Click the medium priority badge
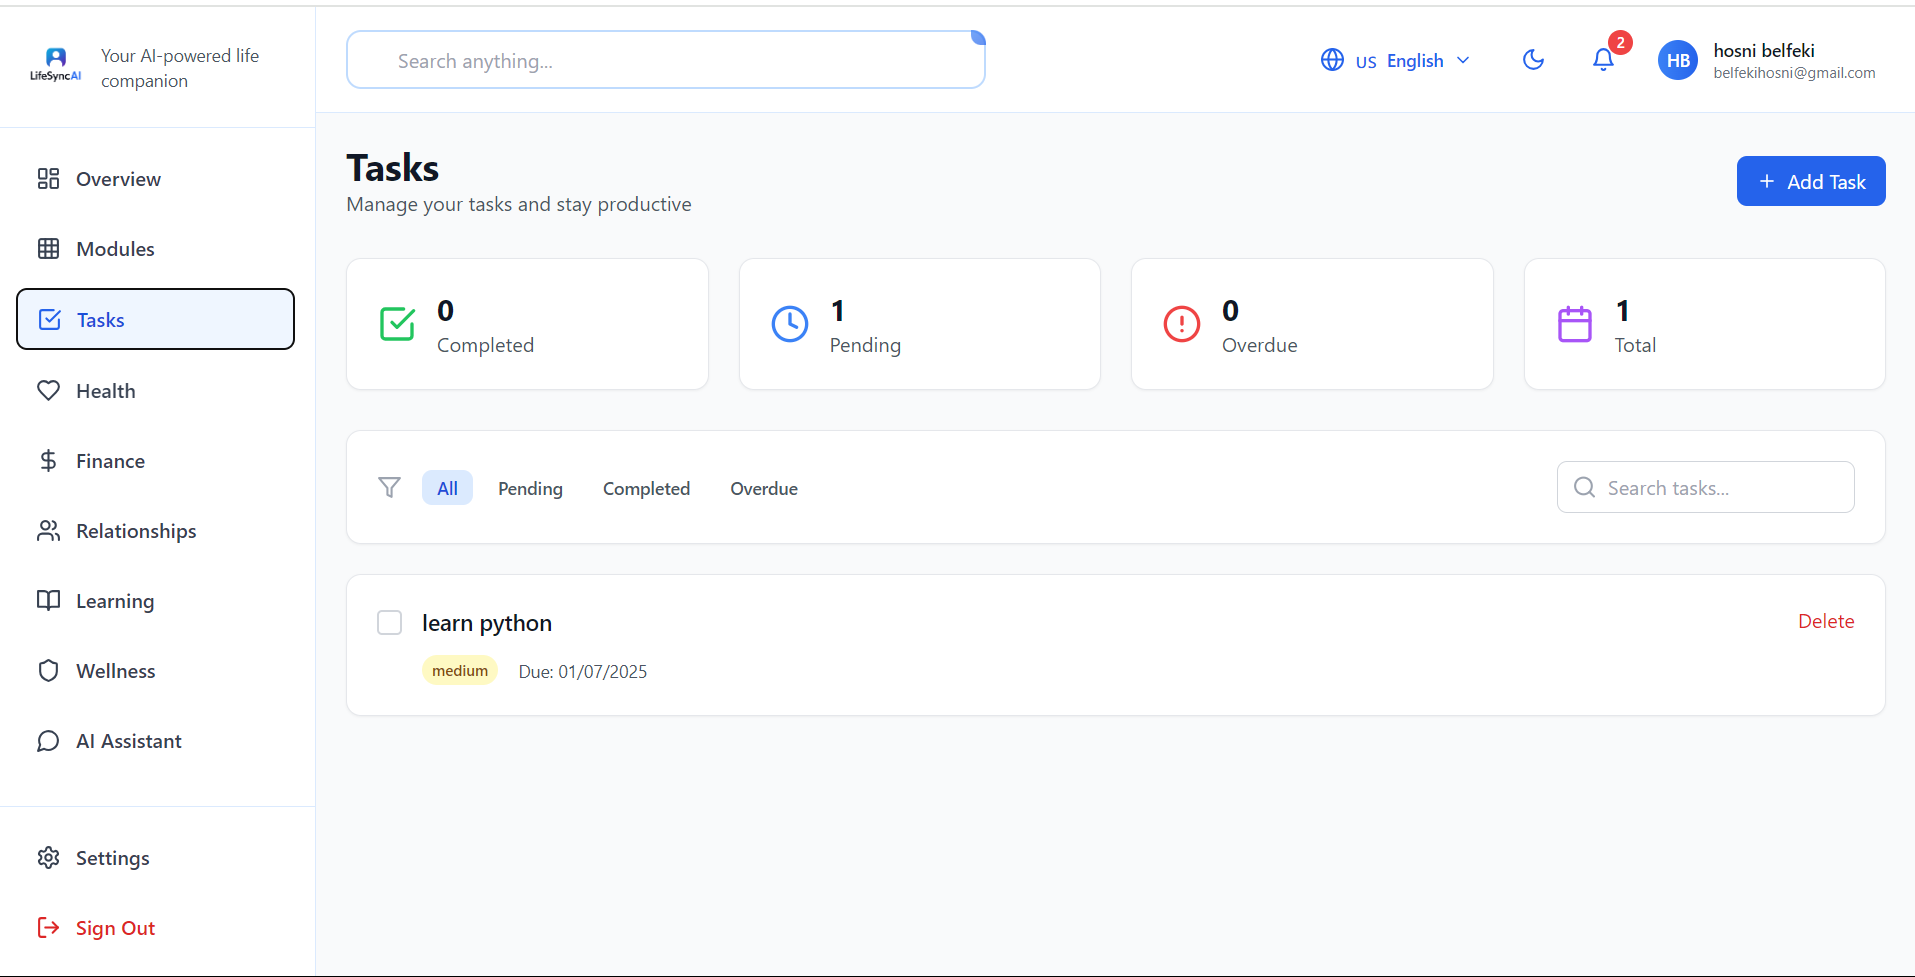This screenshot has width=1915, height=977. [460, 670]
